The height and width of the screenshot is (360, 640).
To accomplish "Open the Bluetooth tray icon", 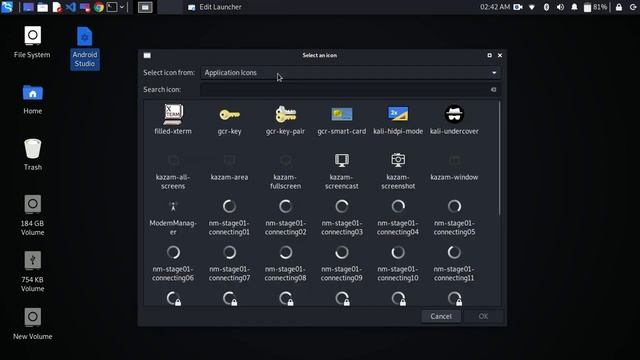I will 546,7.
